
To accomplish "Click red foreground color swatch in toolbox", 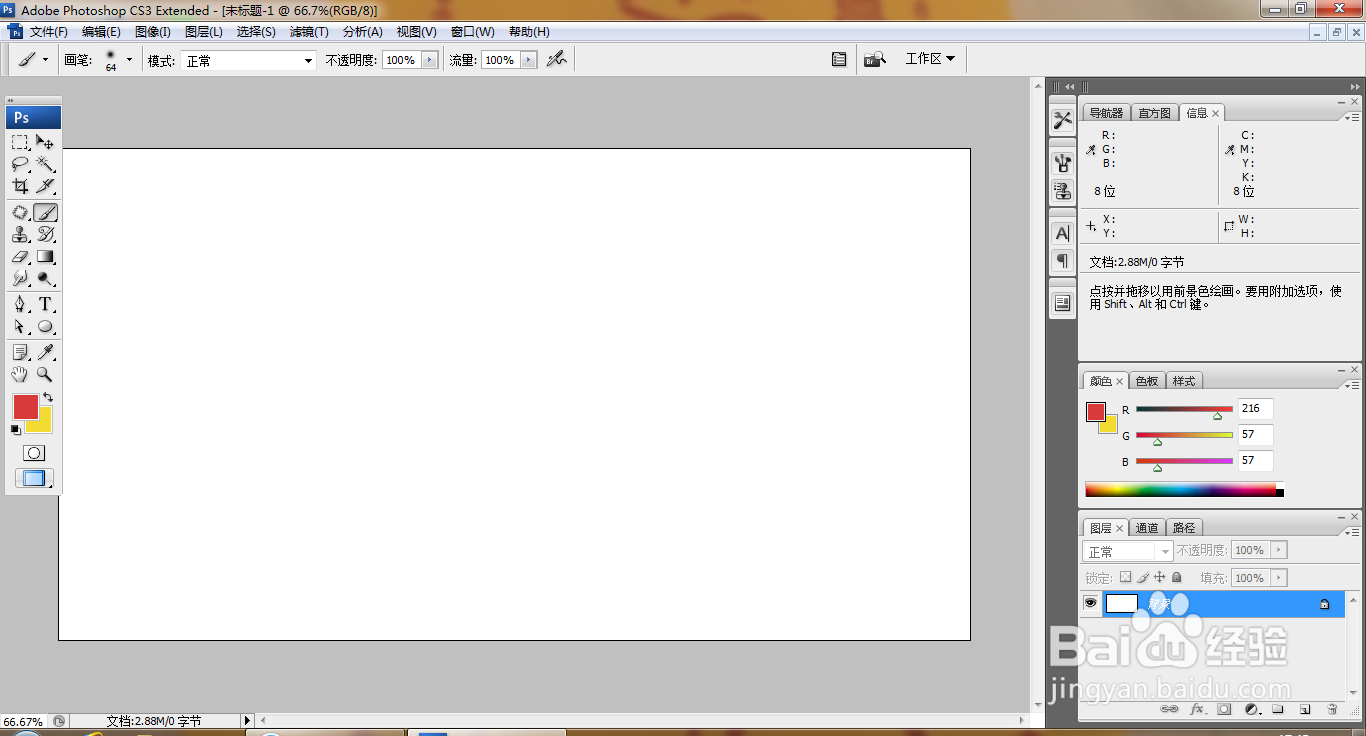I will coord(25,407).
